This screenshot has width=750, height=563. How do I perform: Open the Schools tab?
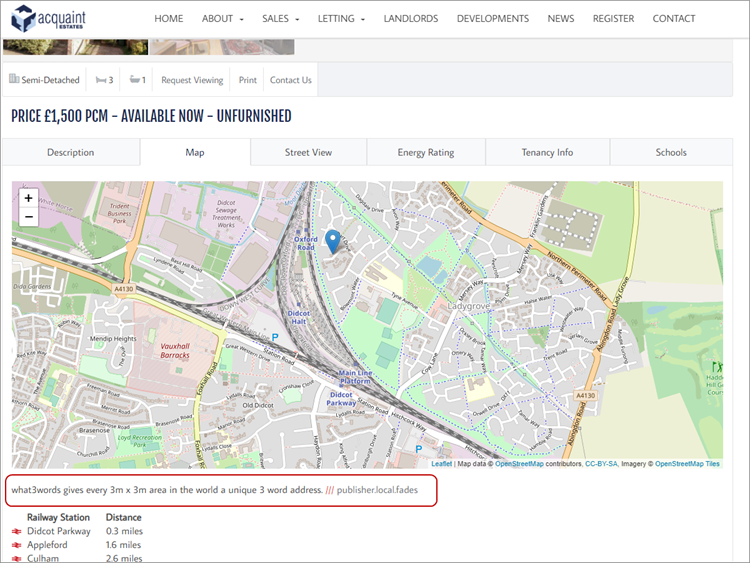tap(671, 153)
